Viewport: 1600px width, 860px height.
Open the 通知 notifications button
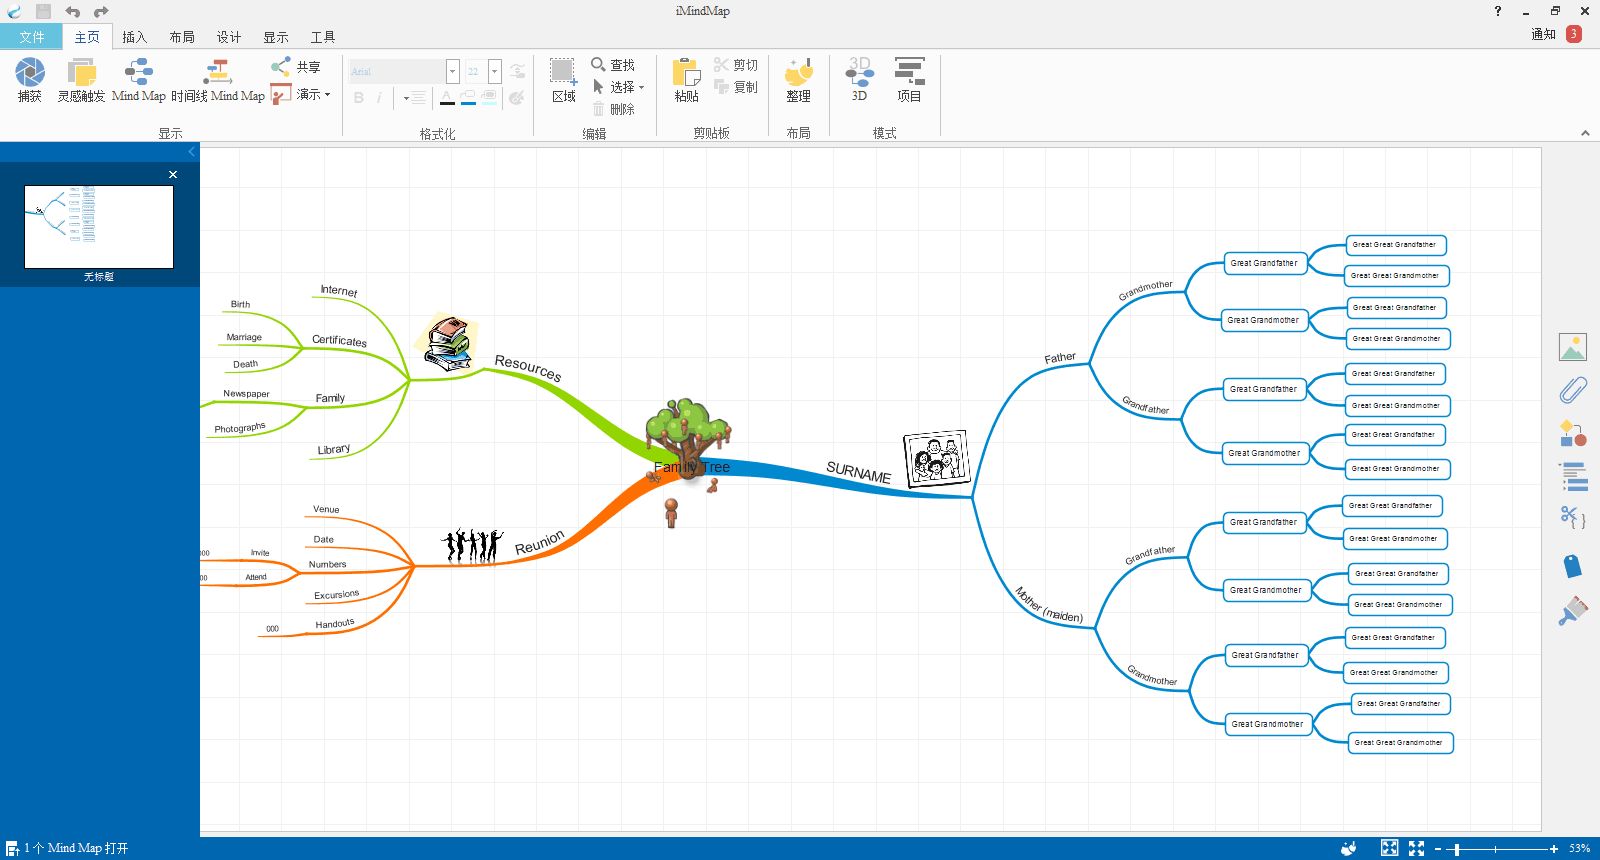[1556, 34]
